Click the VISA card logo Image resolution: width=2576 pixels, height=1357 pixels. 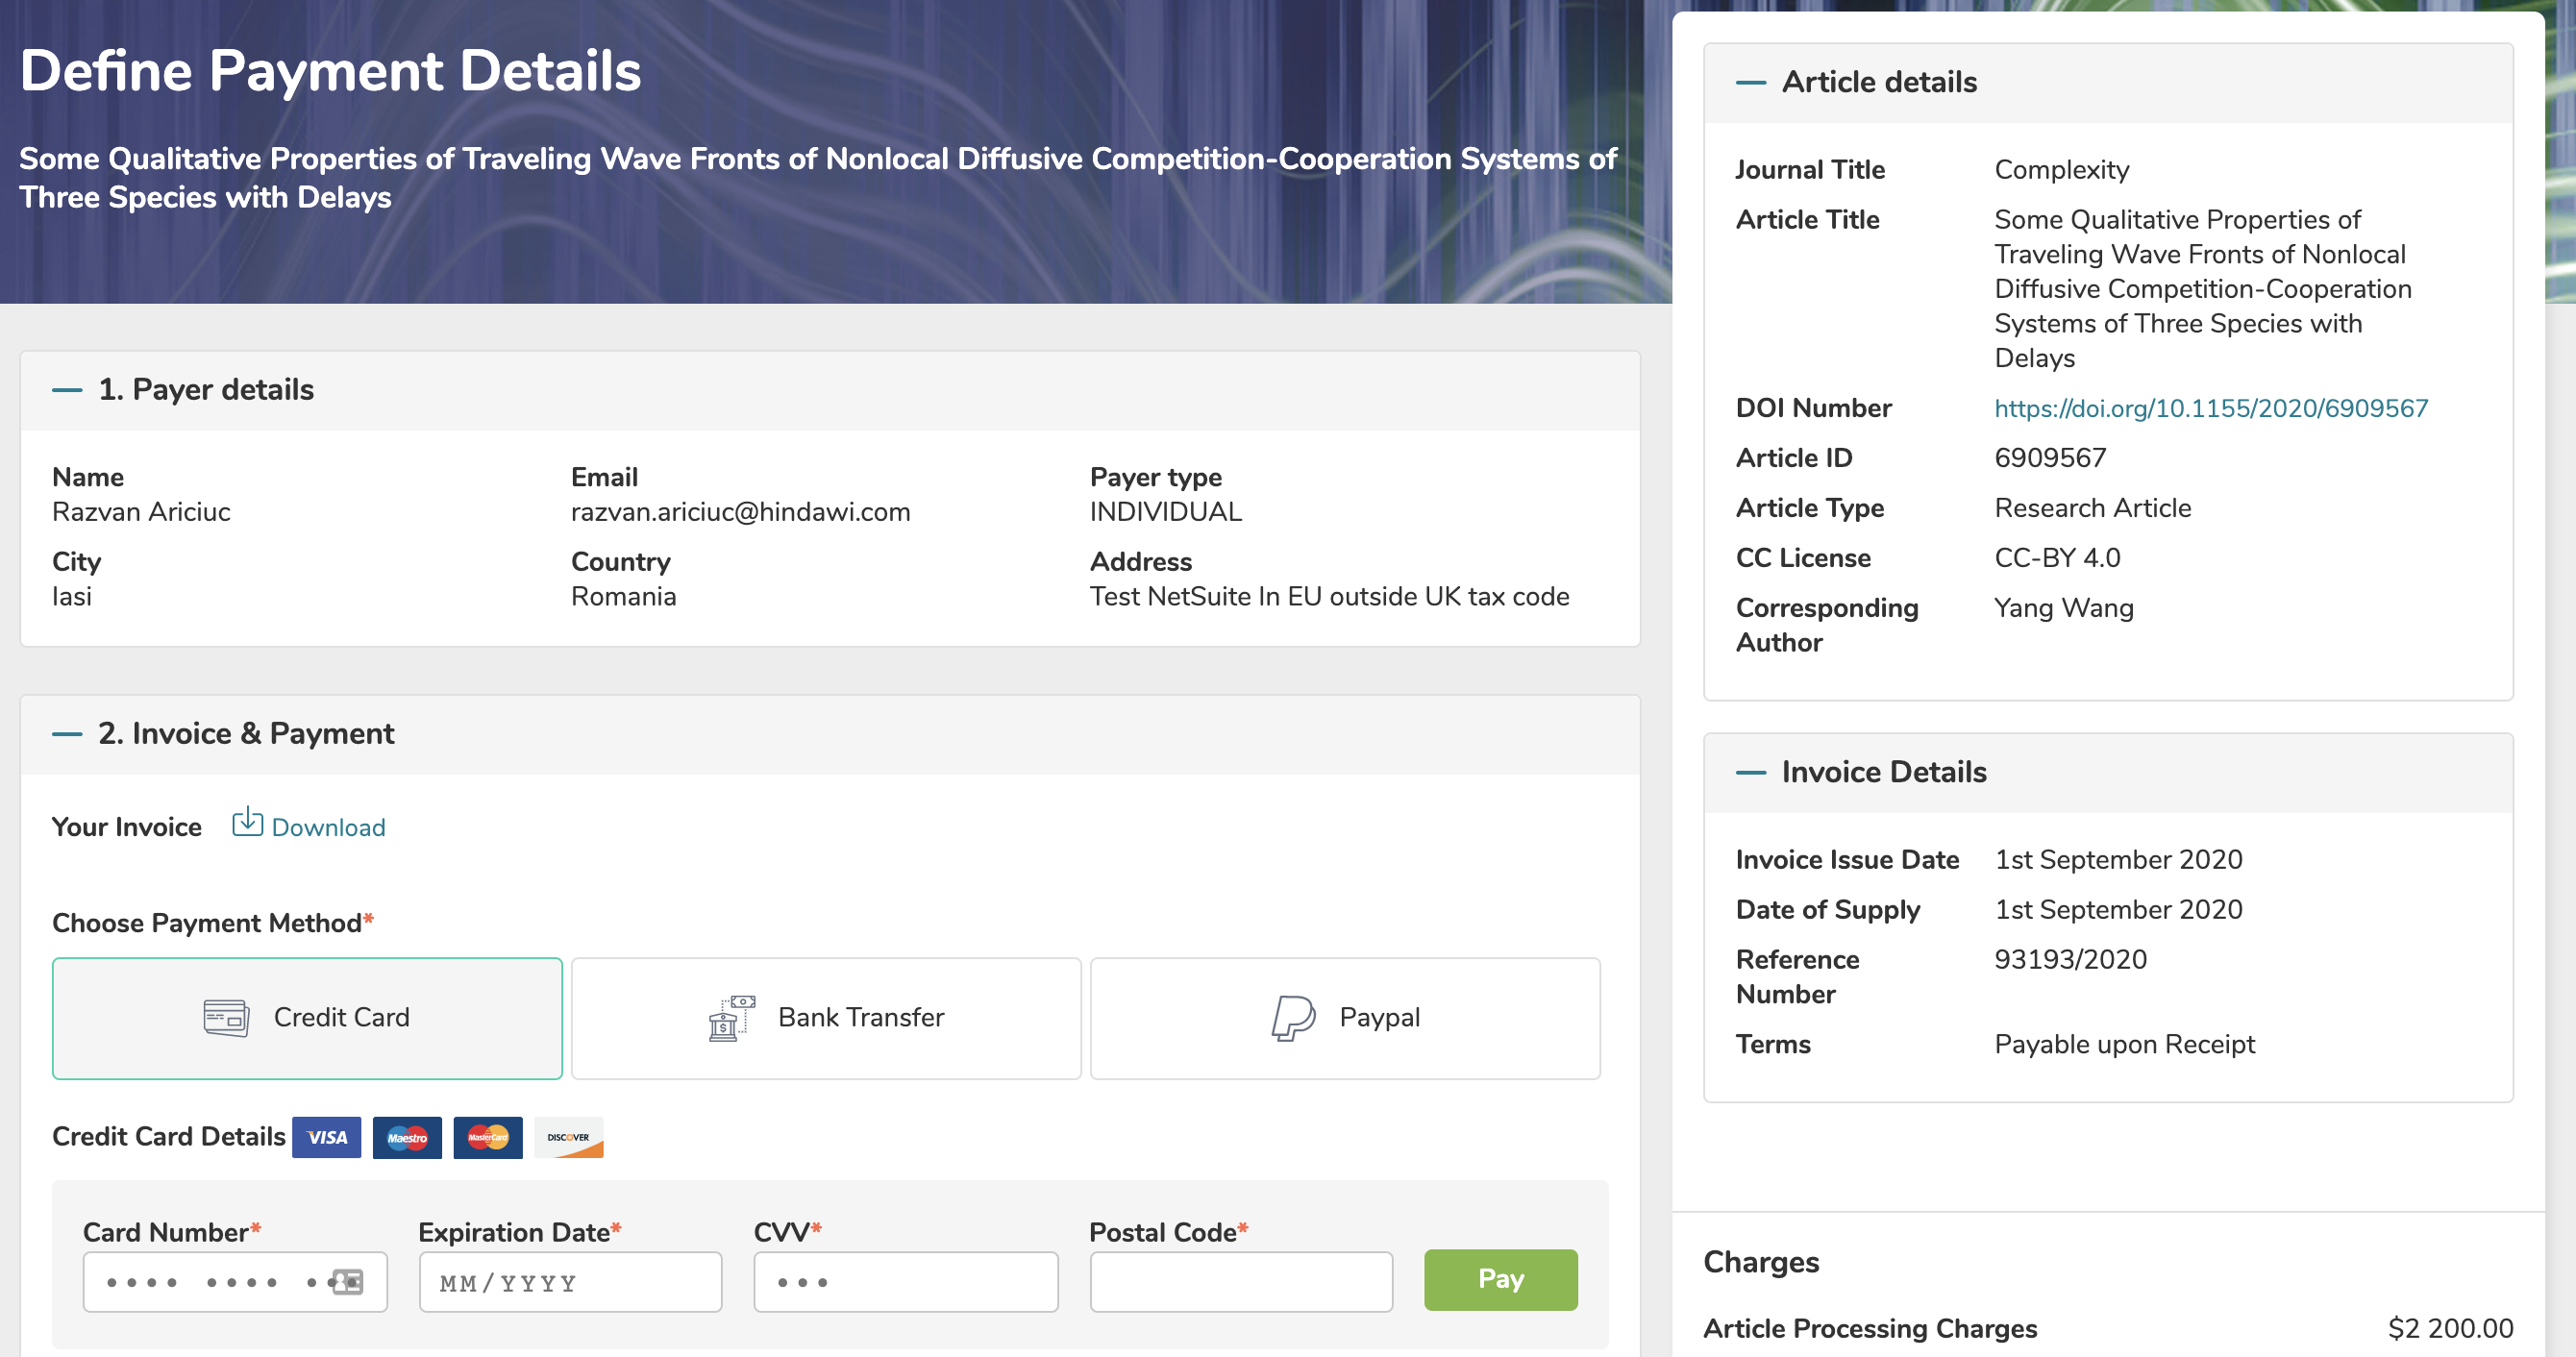(326, 1137)
